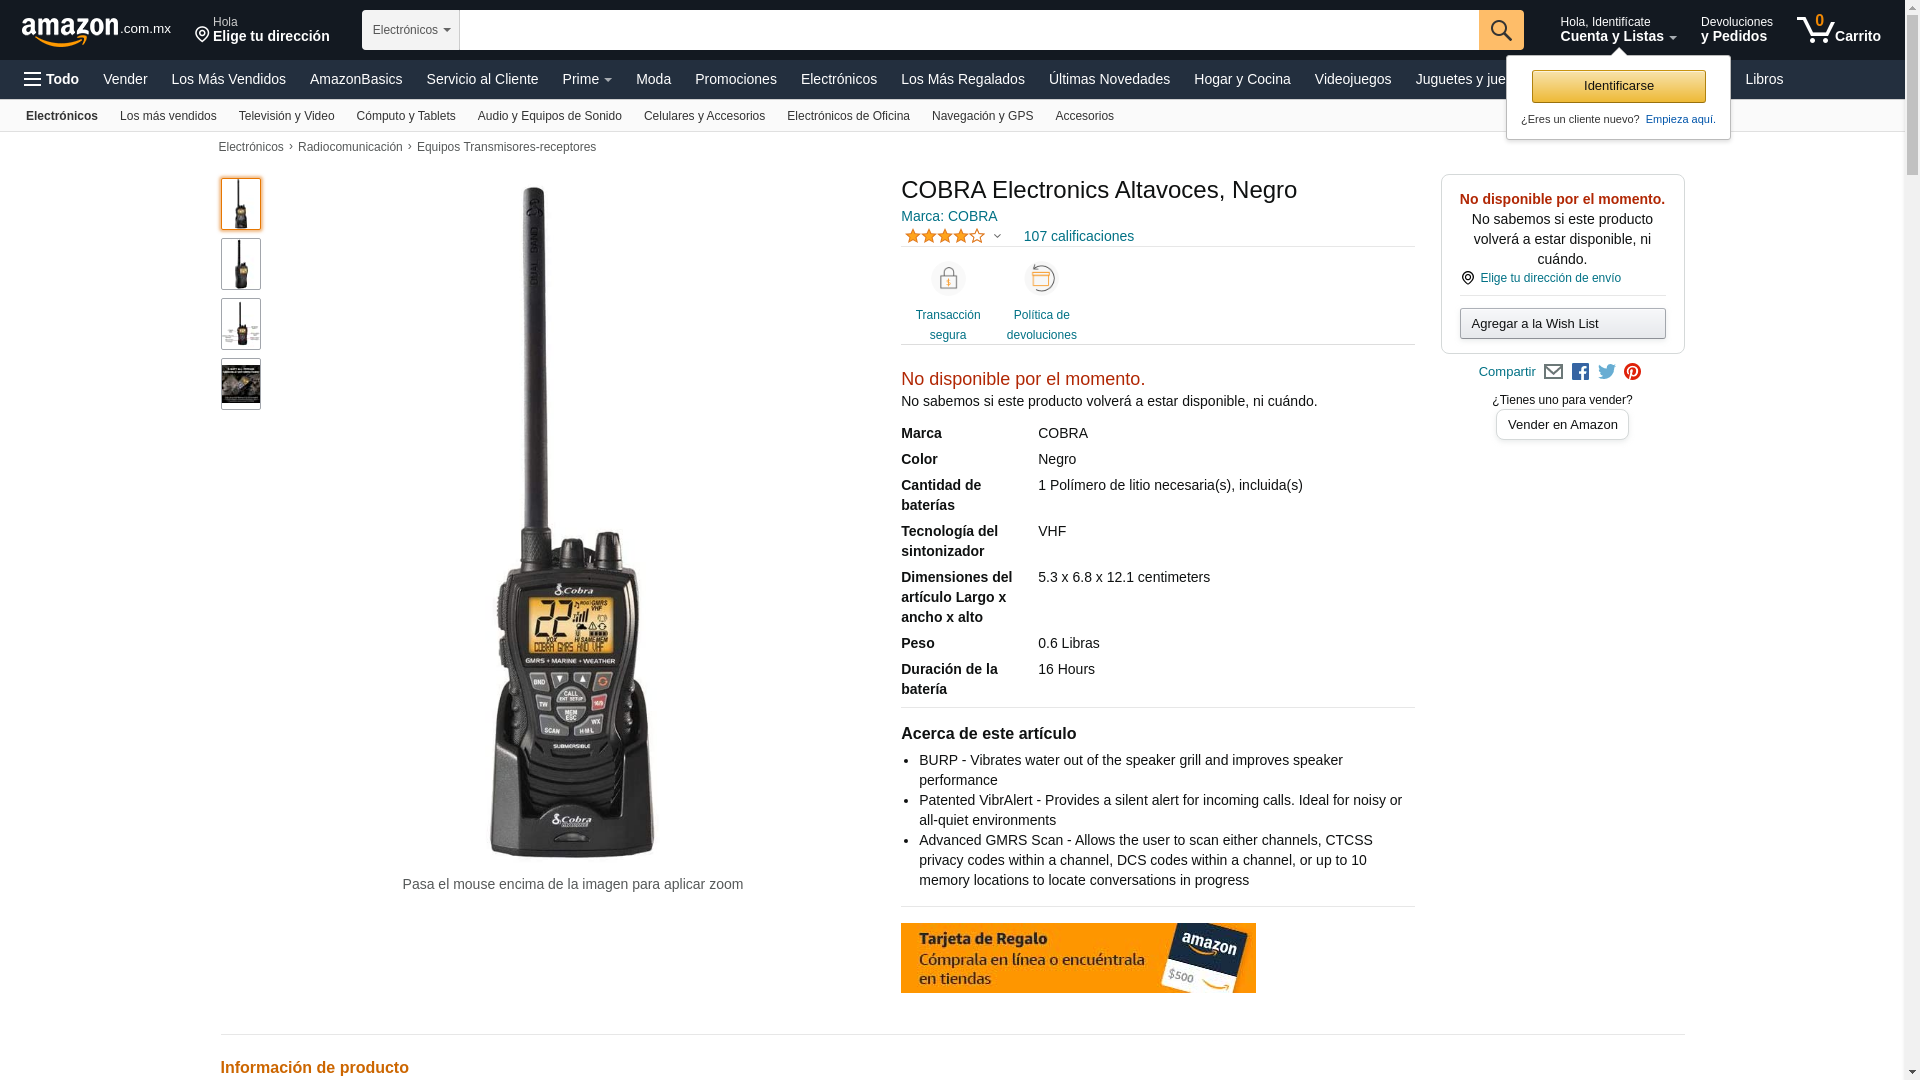Image resolution: width=1920 pixels, height=1080 pixels.
Task: Click the Transacción segura lock icon
Action: (x=948, y=278)
